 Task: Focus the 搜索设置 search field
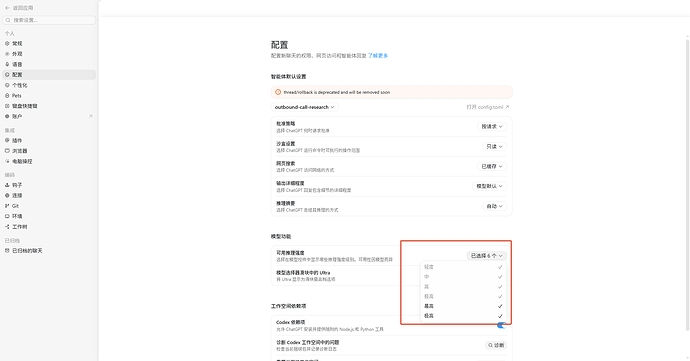click(49, 20)
